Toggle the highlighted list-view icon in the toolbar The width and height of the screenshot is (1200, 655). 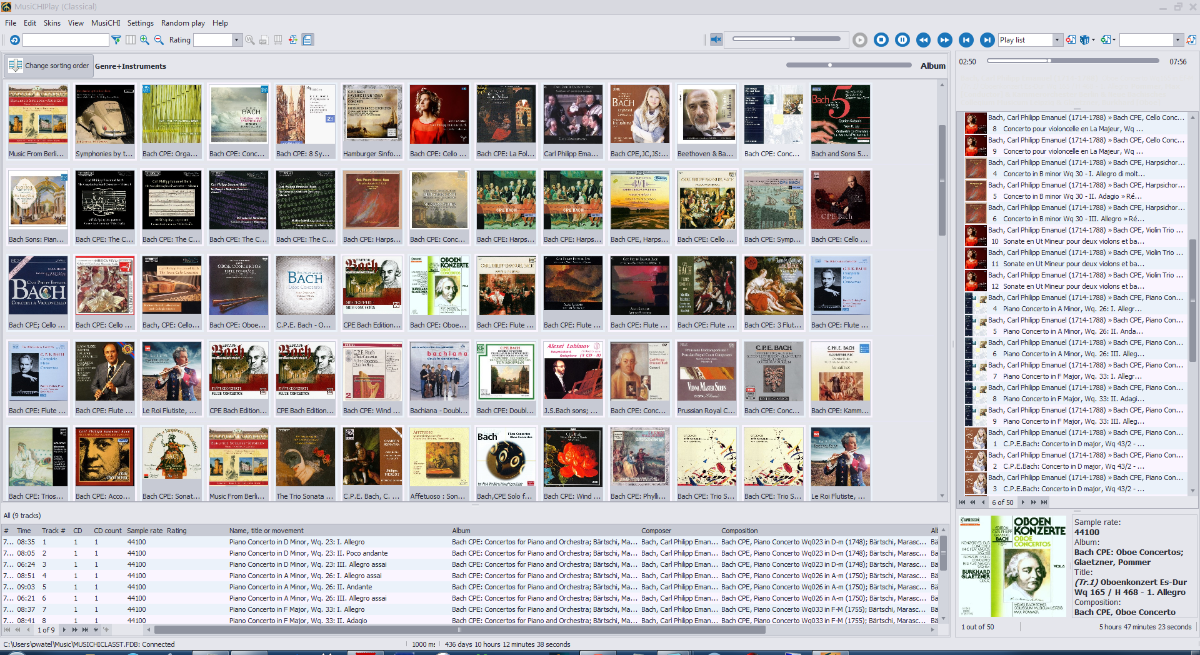coord(307,40)
